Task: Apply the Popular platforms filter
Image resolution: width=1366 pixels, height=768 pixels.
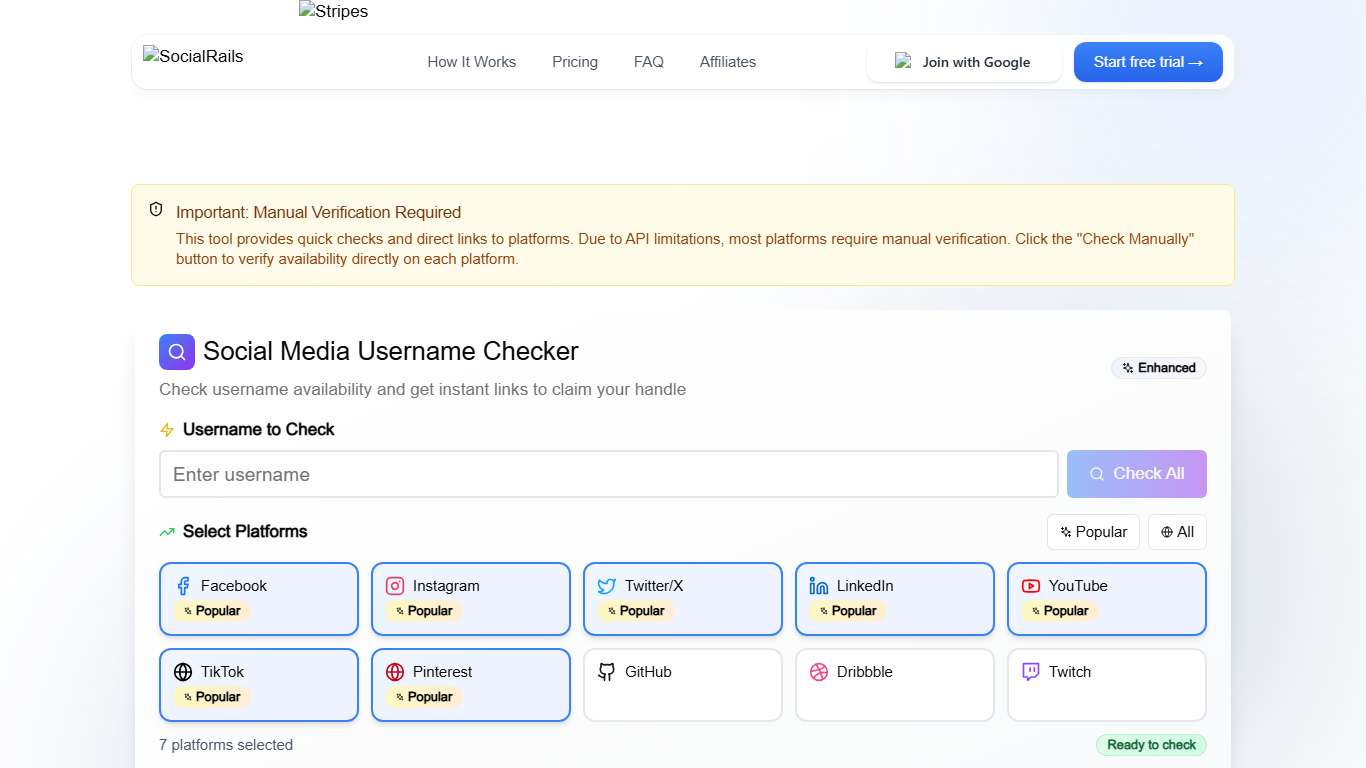Action: [x=1093, y=532]
